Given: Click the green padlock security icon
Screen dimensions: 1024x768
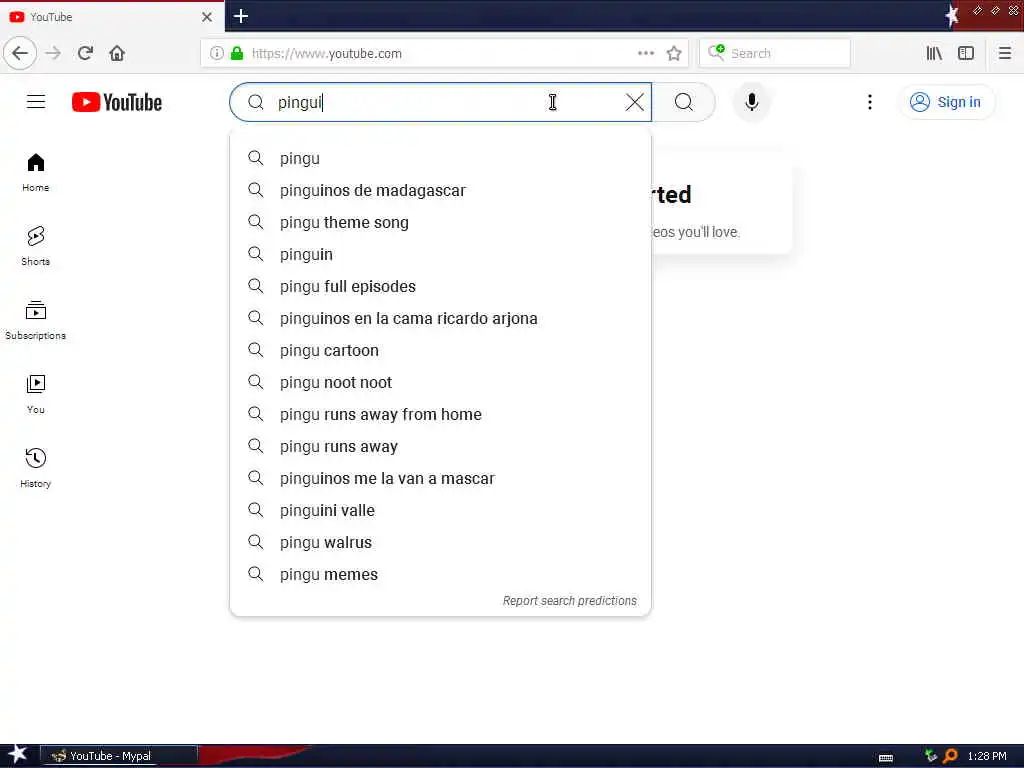Looking at the screenshot, I should (237, 53).
